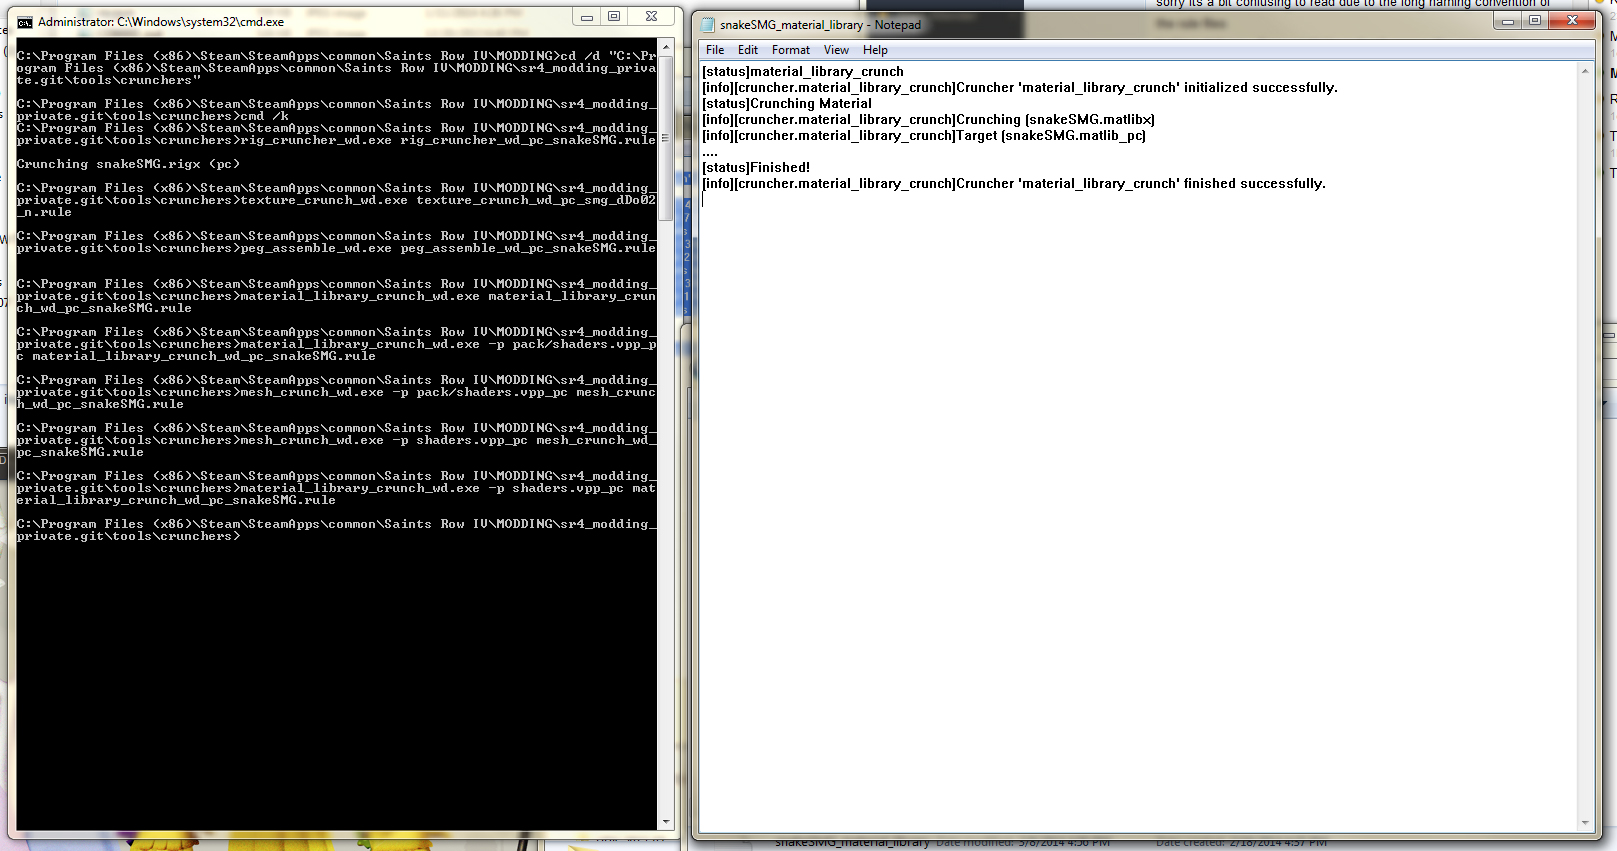This screenshot has width=1617, height=851.
Task: Maximize the Administrator cmd.exe window
Action: [x=614, y=17]
